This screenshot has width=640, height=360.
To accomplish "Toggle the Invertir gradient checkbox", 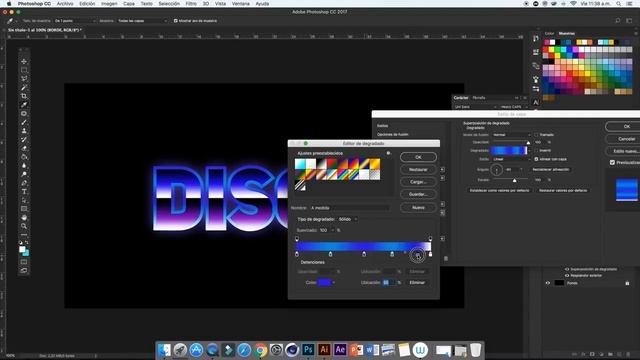I will [x=536, y=151].
